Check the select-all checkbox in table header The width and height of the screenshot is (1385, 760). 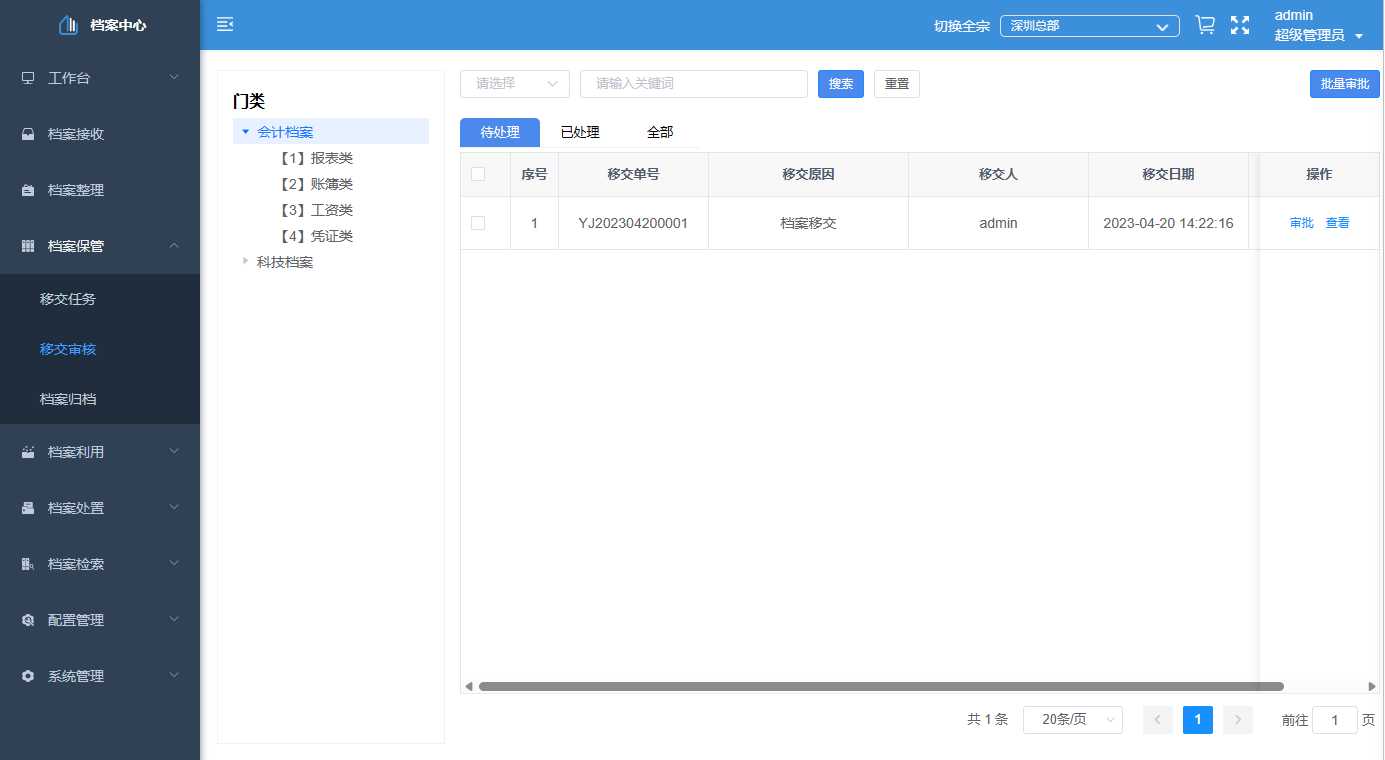[x=477, y=173]
